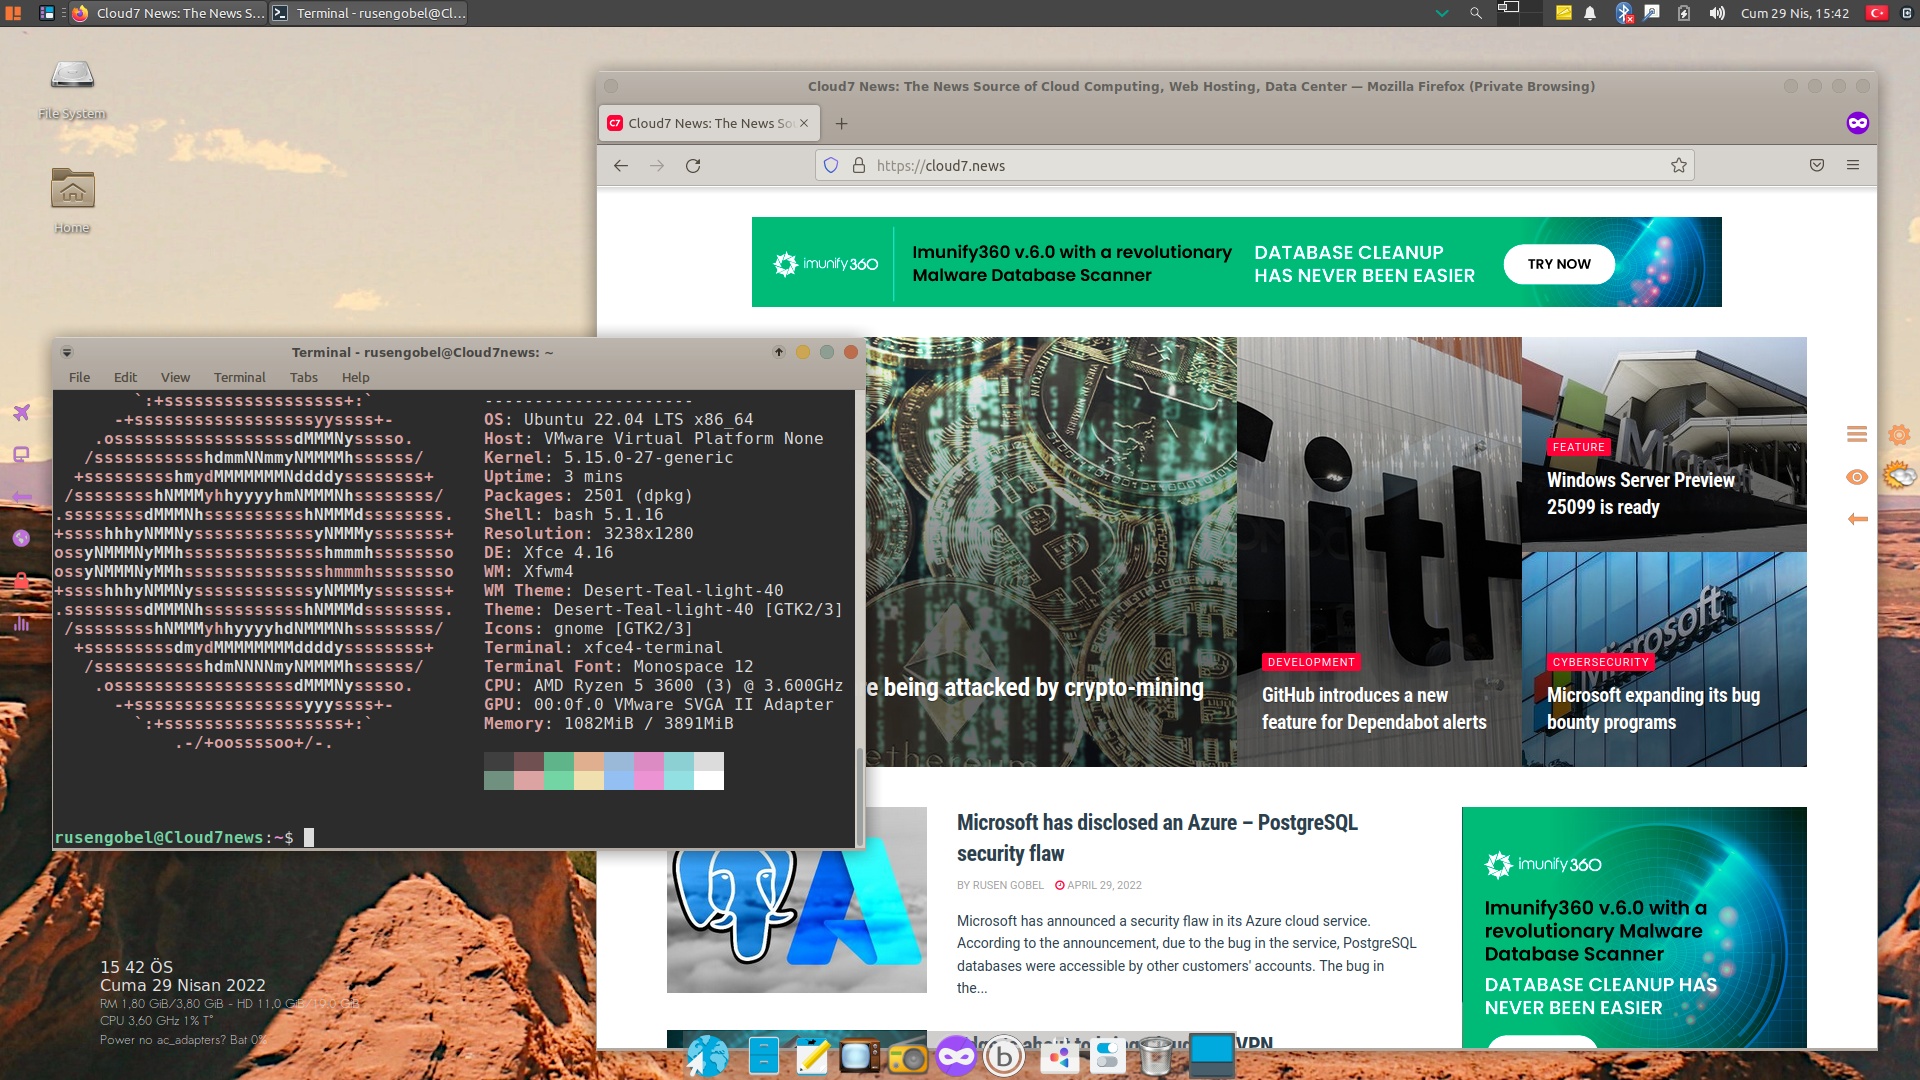Click the green color block in neofetch palette

[x=558, y=771]
